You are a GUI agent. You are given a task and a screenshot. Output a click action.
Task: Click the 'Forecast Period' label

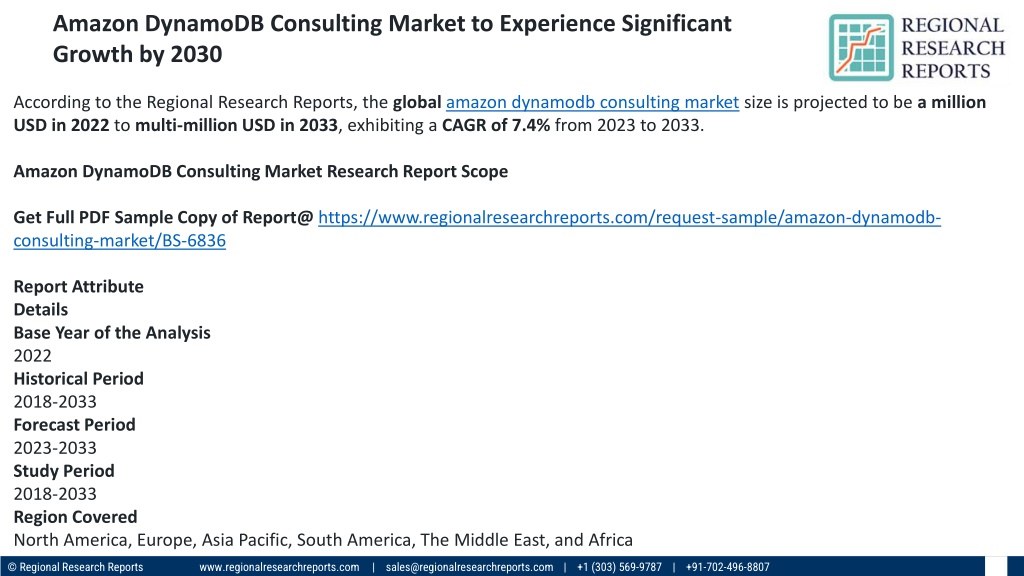[74, 425]
